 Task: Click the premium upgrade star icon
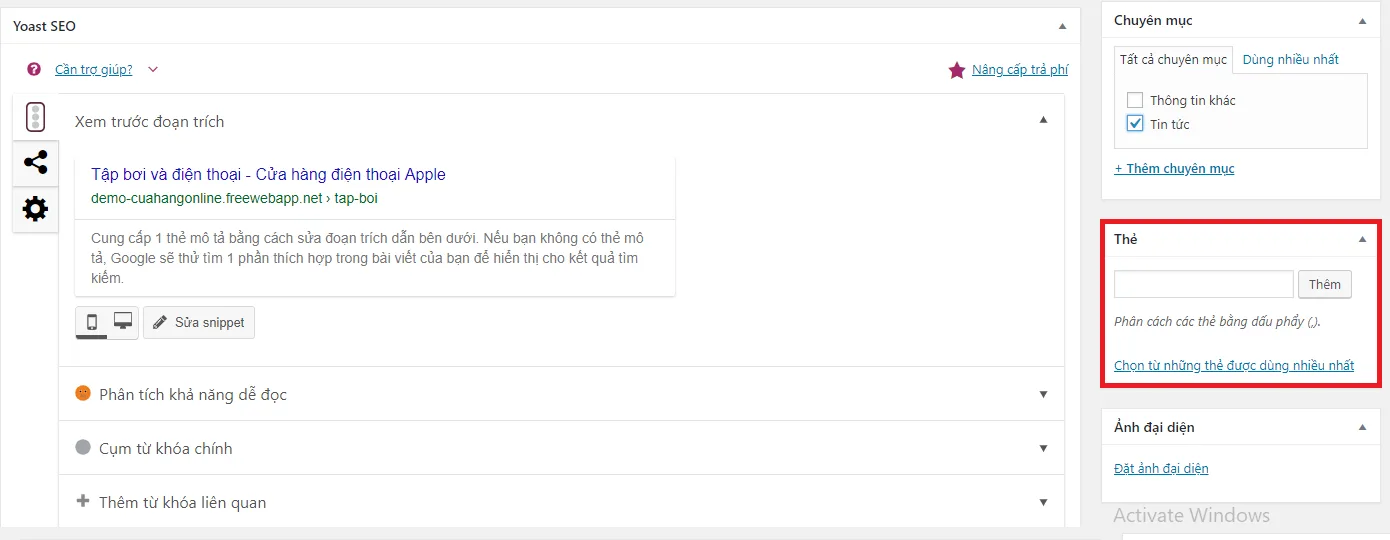click(957, 70)
